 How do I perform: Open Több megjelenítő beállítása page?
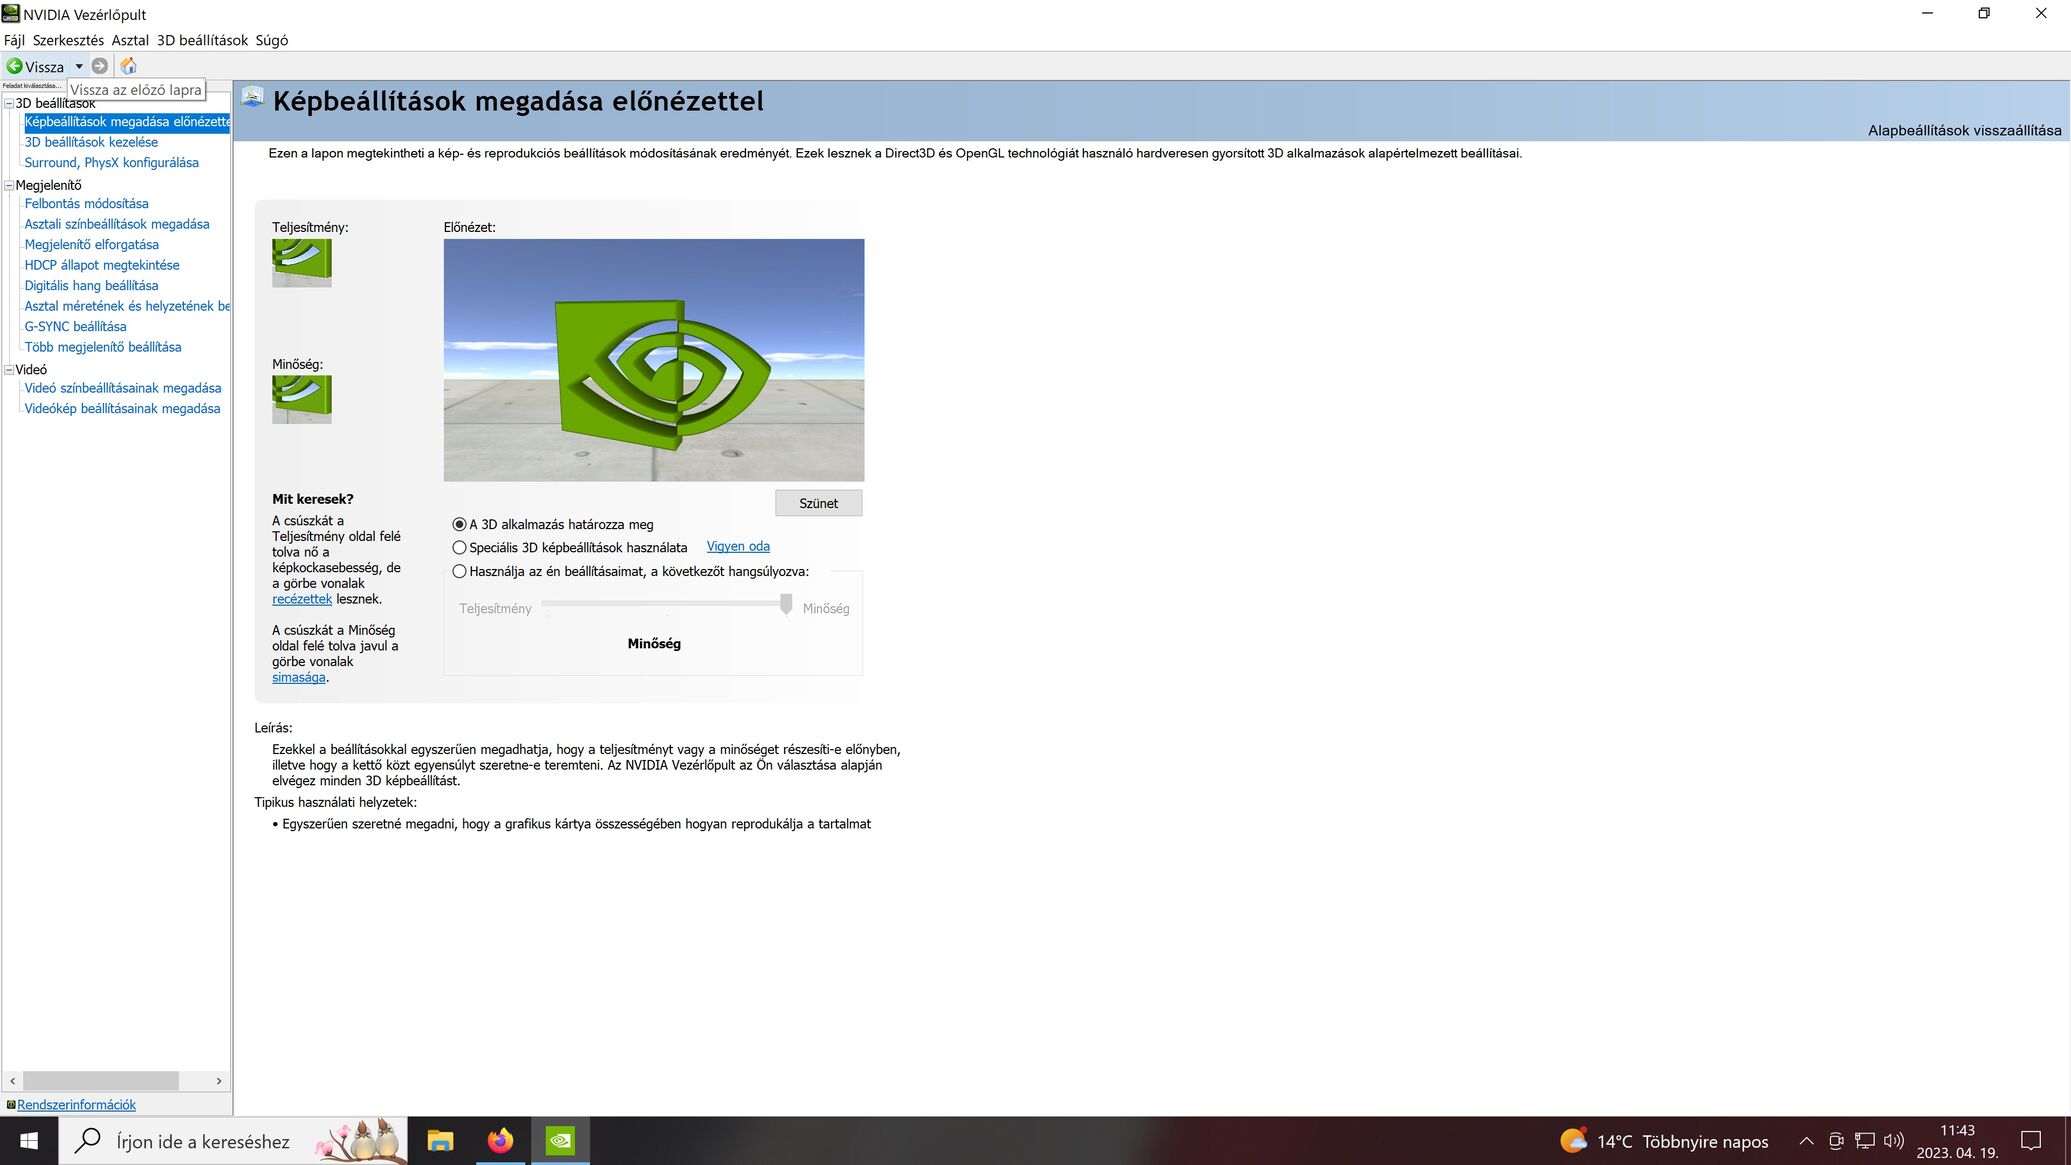pos(103,347)
